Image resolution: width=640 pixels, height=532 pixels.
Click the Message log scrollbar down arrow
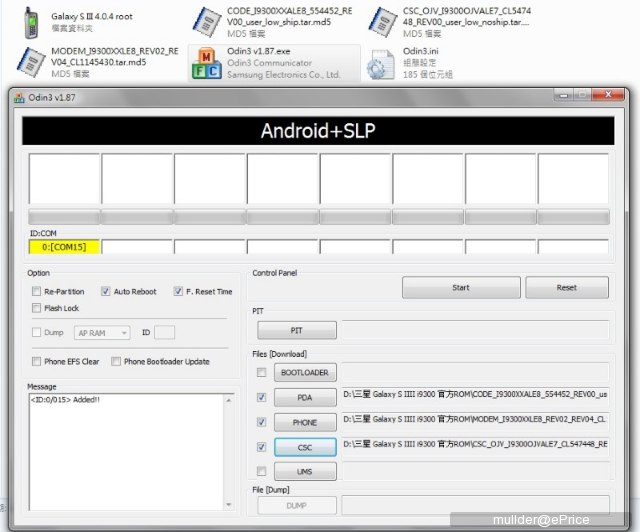click(x=229, y=505)
